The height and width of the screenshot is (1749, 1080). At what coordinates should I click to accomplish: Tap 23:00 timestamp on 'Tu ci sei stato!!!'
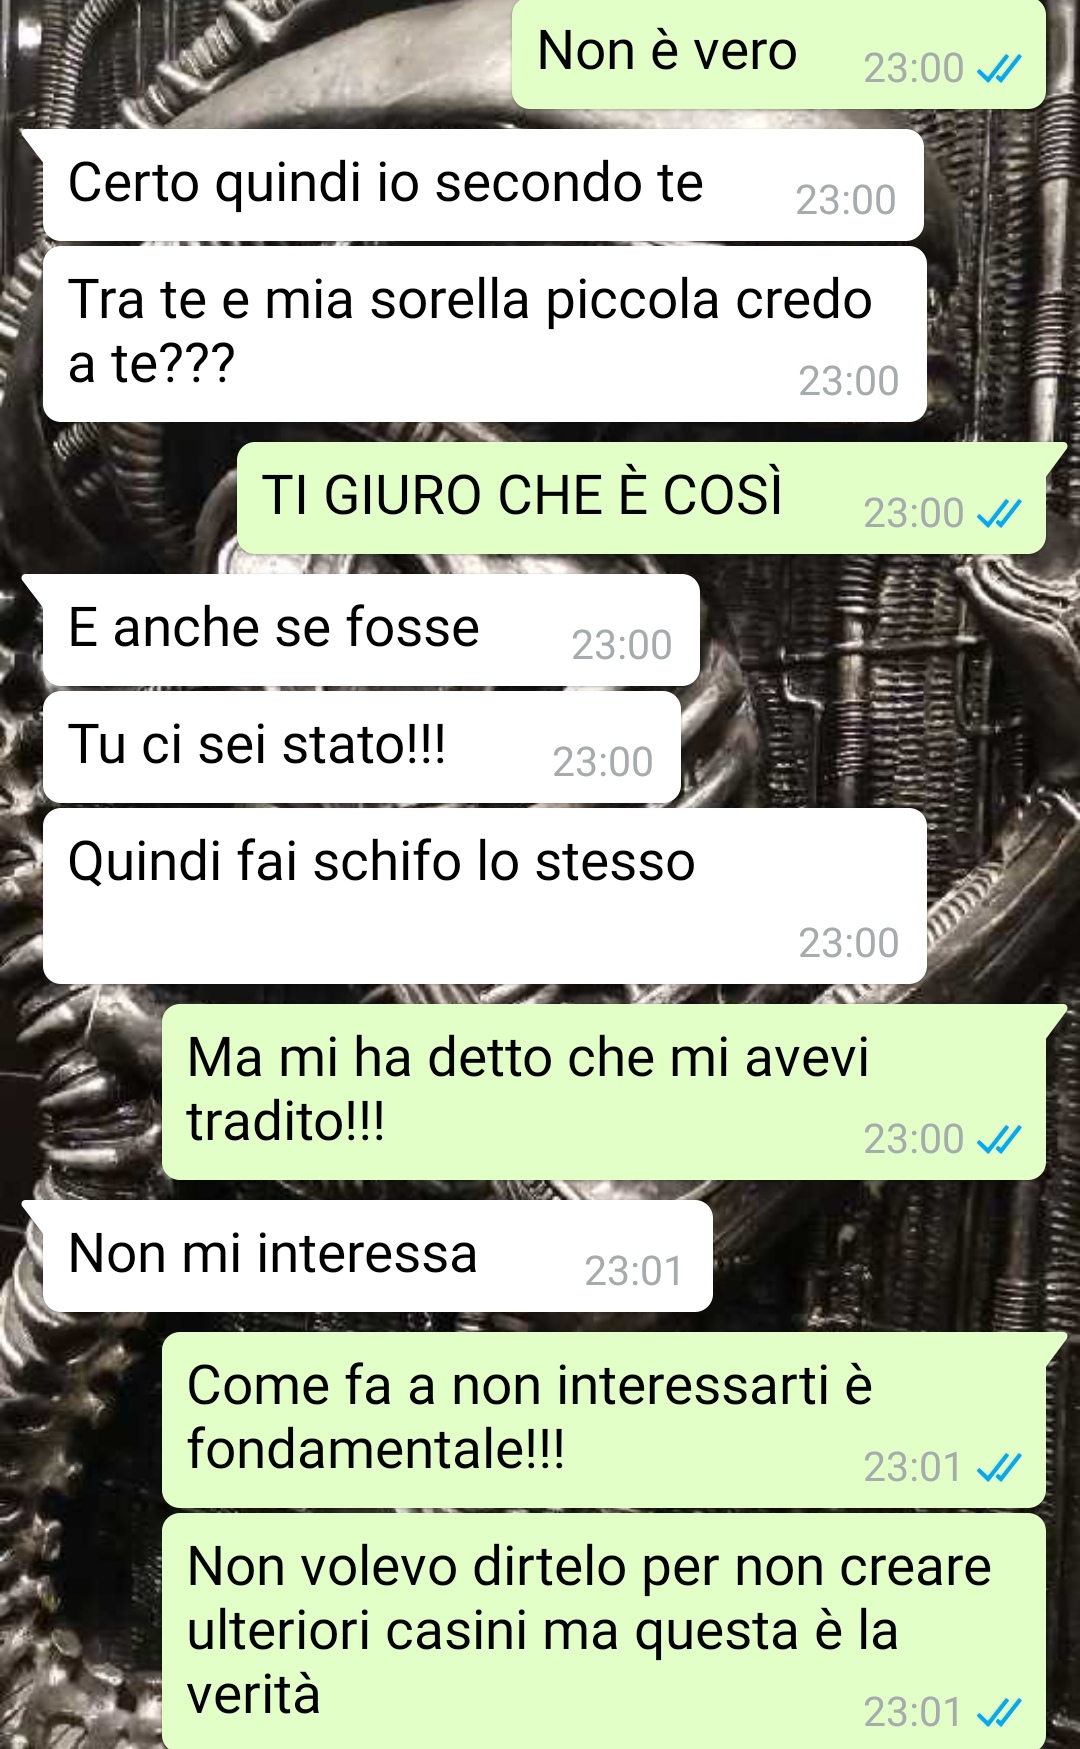pyautogui.click(x=602, y=763)
